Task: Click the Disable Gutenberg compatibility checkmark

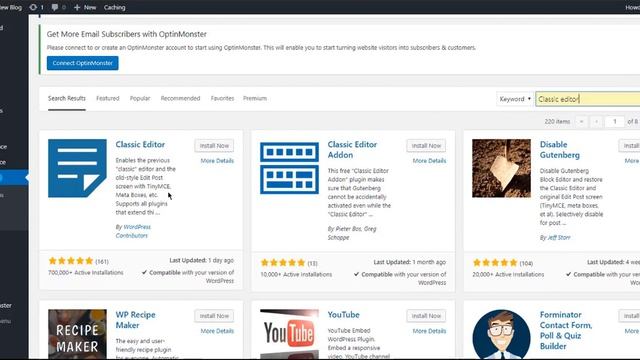Action: coord(569,274)
